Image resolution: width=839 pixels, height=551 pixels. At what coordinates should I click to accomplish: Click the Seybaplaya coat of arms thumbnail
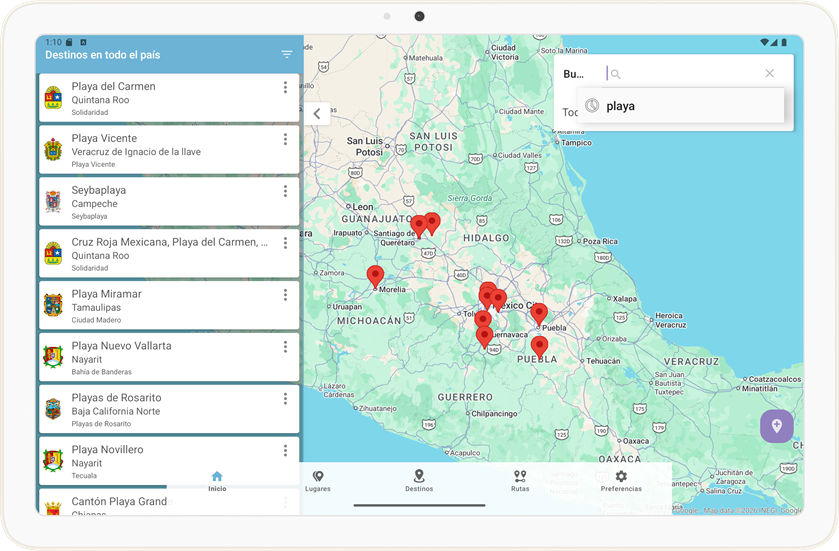pos(53,202)
